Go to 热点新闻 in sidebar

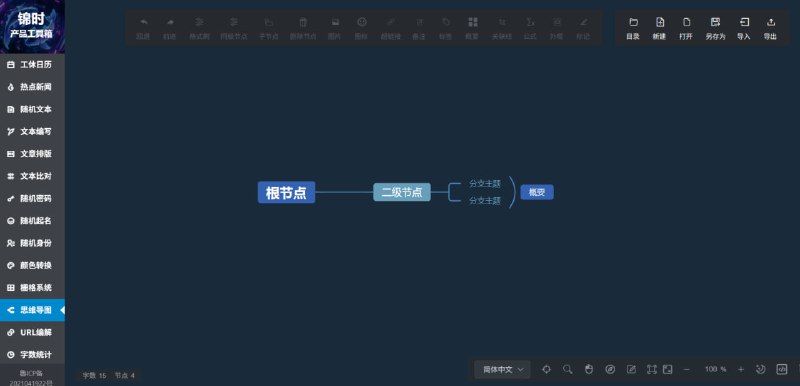(33, 87)
